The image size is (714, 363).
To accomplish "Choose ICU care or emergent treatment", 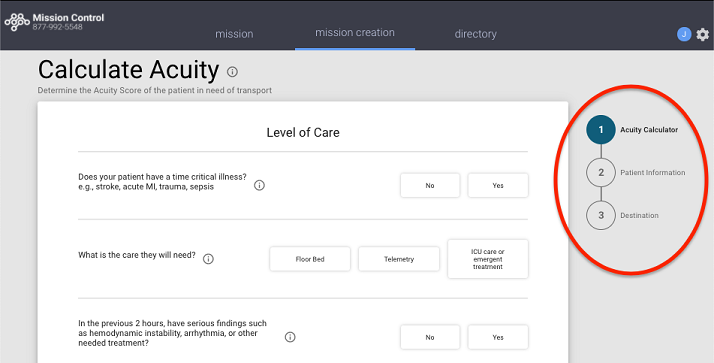I will [x=488, y=259].
